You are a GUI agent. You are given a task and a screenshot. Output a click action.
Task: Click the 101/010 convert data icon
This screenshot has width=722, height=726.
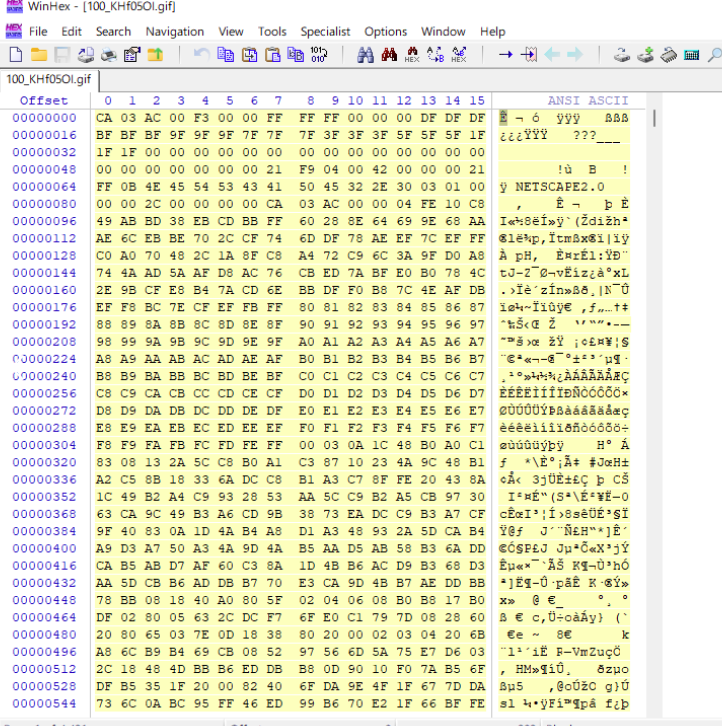point(318,54)
